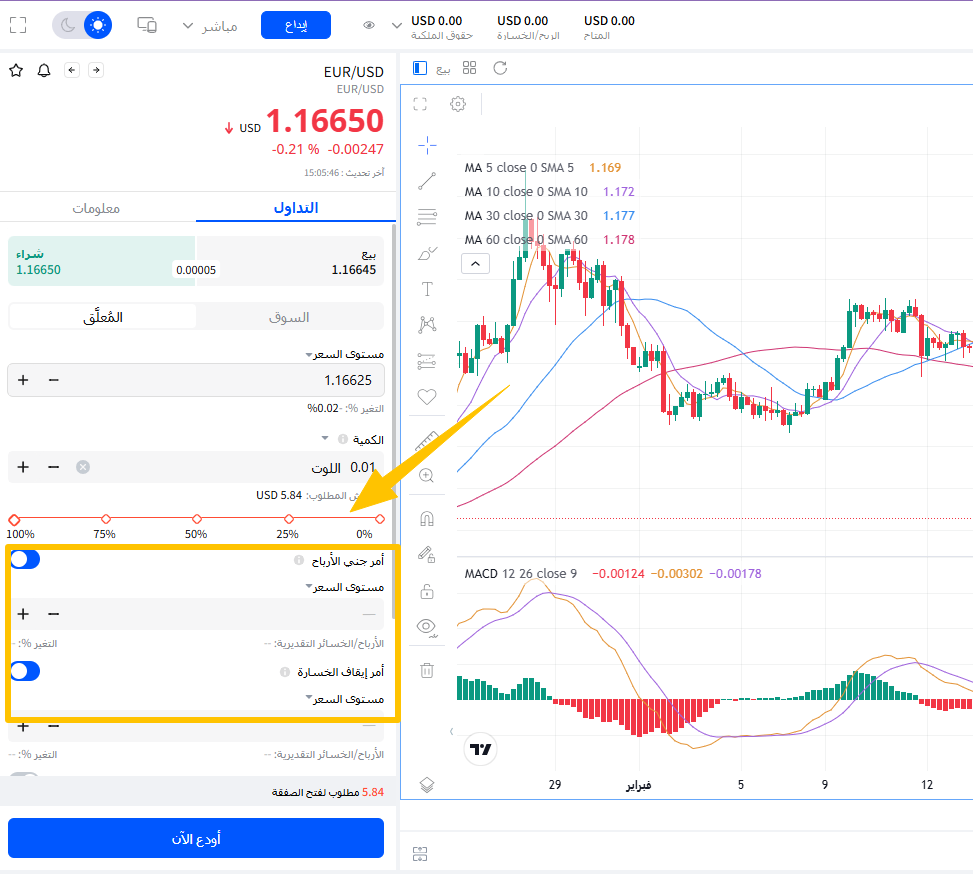The height and width of the screenshot is (879, 973).
Task: Select the text annotation tool
Action: click(x=427, y=289)
